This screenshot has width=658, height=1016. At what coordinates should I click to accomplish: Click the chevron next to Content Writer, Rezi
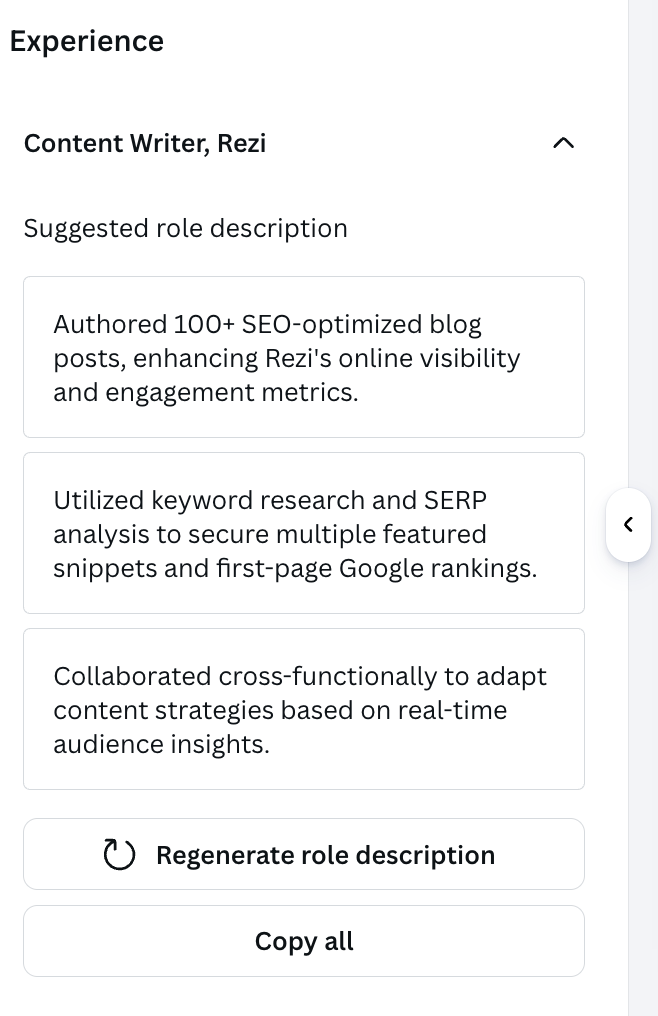click(563, 143)
